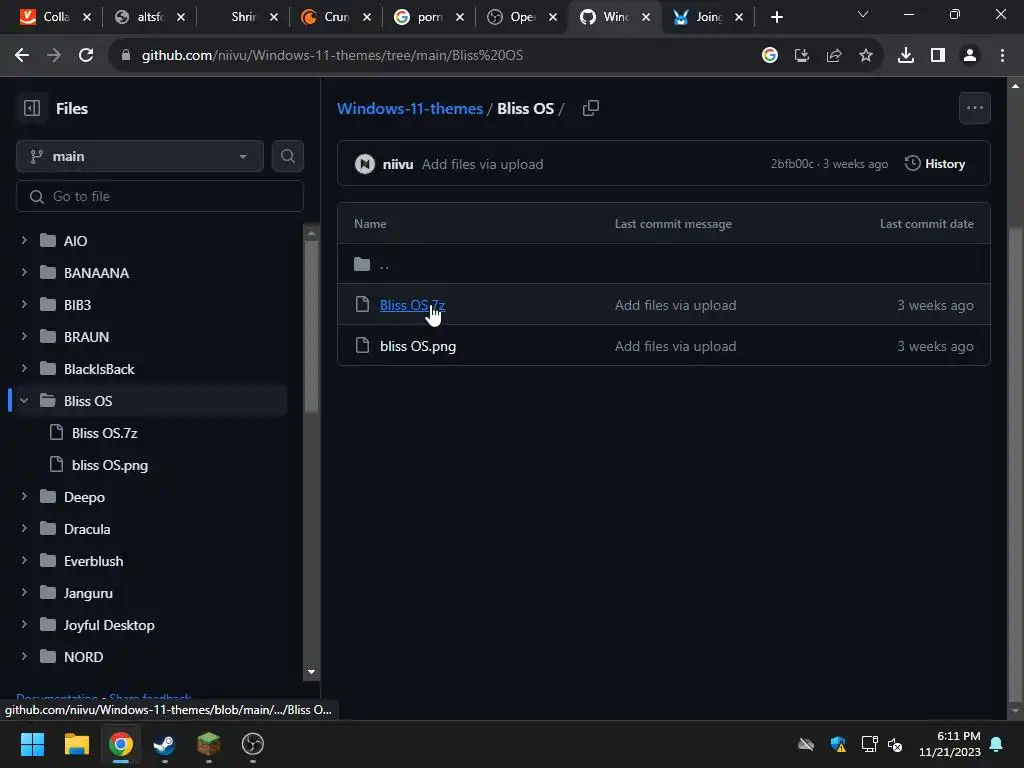Open Chrome profile menu
The image size is (1024, 768).
[x=970, y=56]
